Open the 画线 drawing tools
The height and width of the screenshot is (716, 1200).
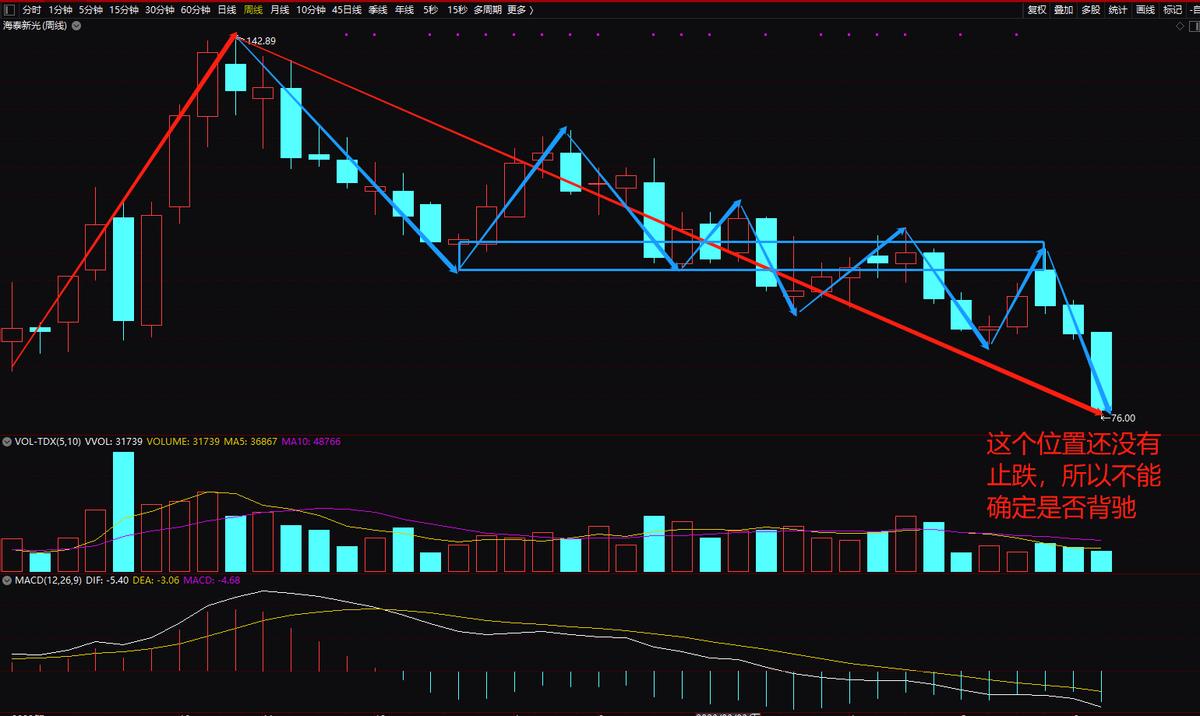[1145, 10]
